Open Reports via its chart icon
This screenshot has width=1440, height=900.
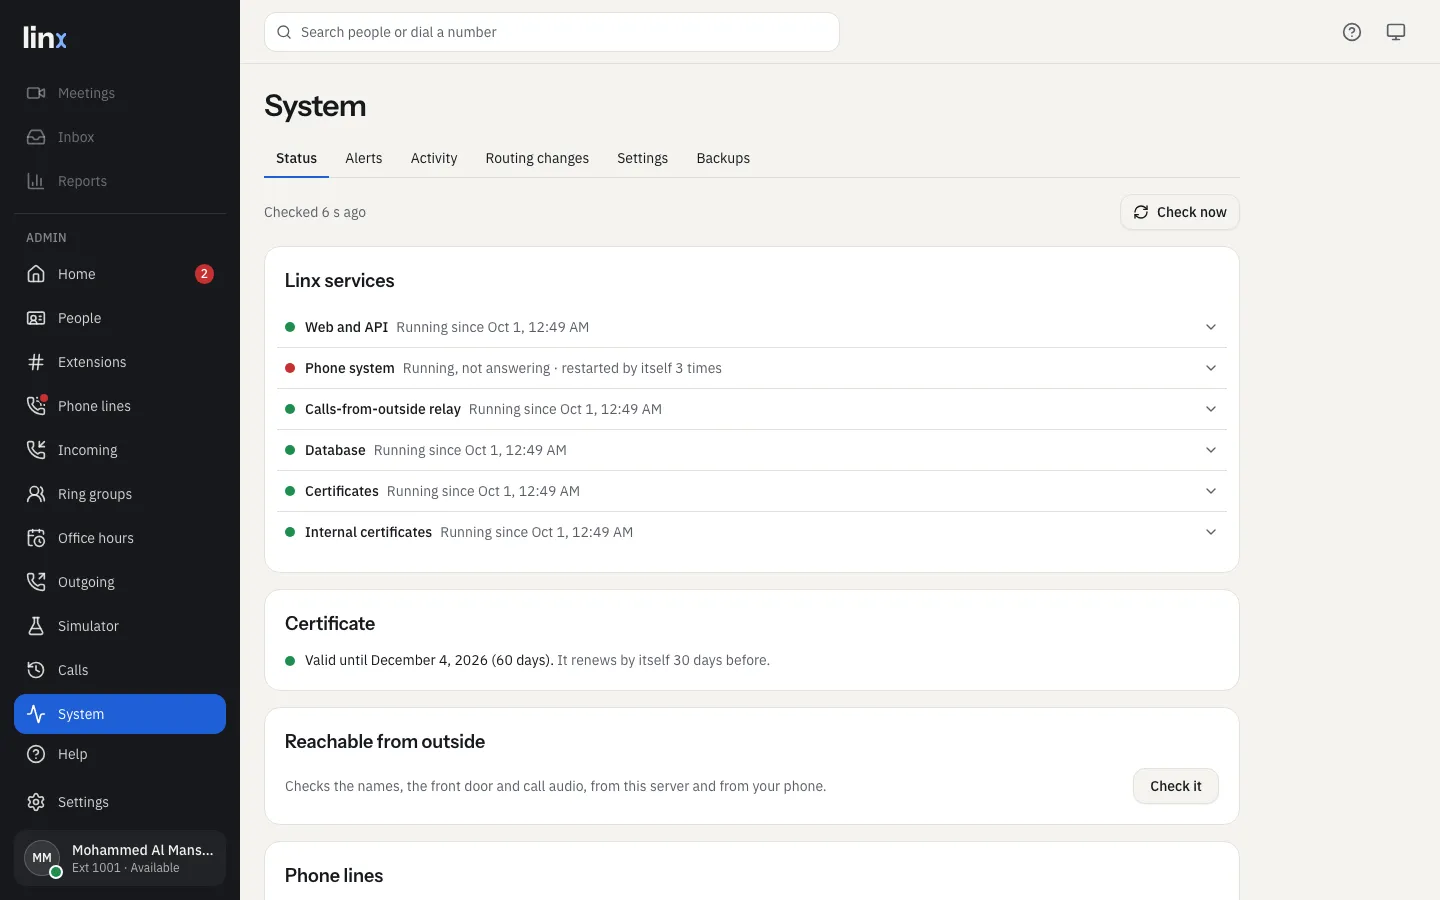coord(36,181)
